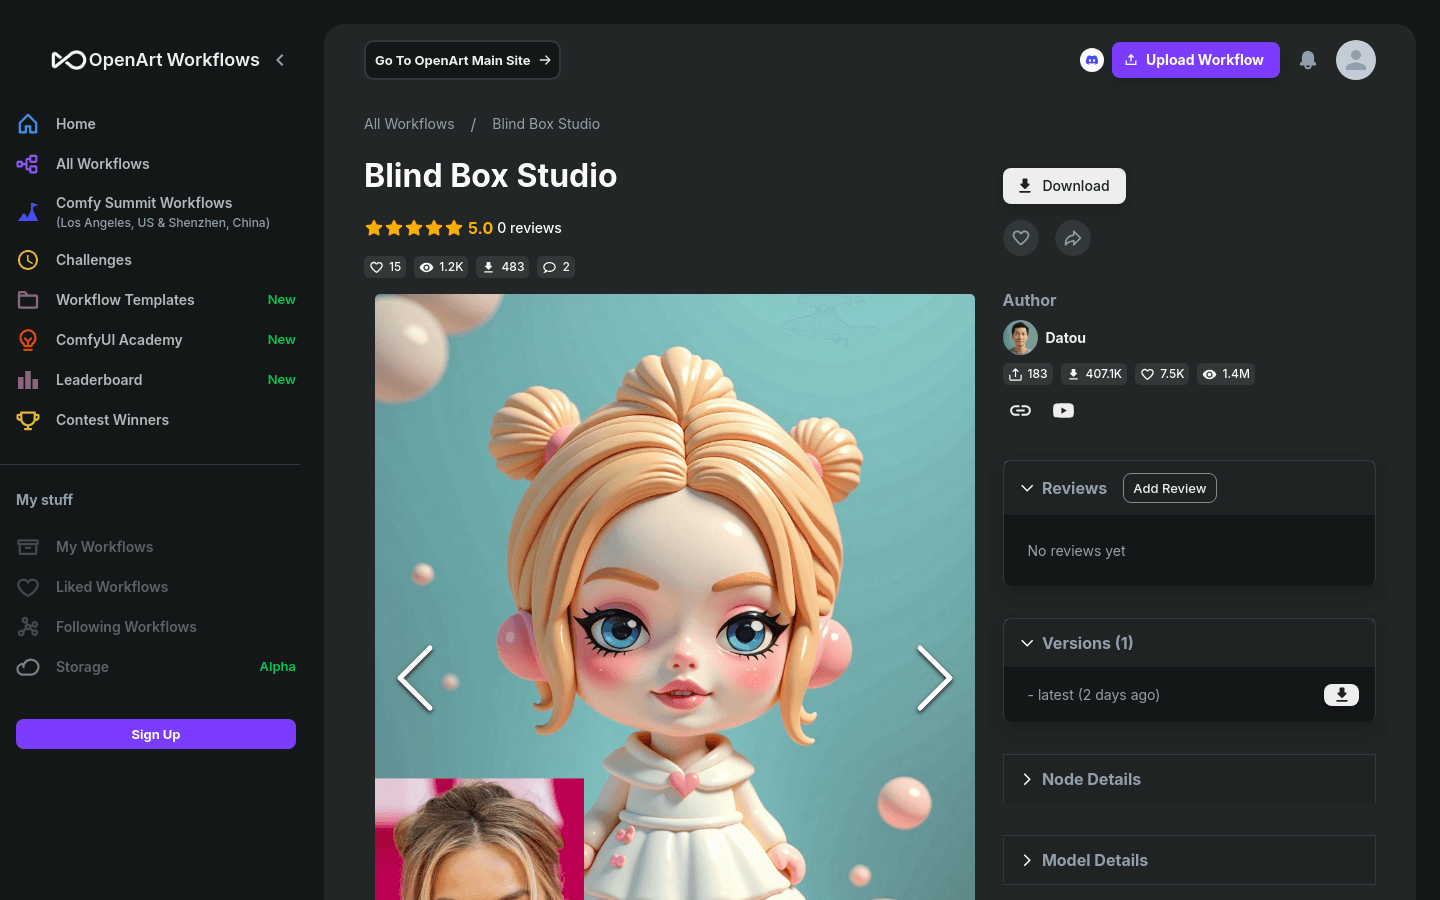Click the Upload Workflow button
Screen dimensions: 1440x900
click(x=1195, y=60)
